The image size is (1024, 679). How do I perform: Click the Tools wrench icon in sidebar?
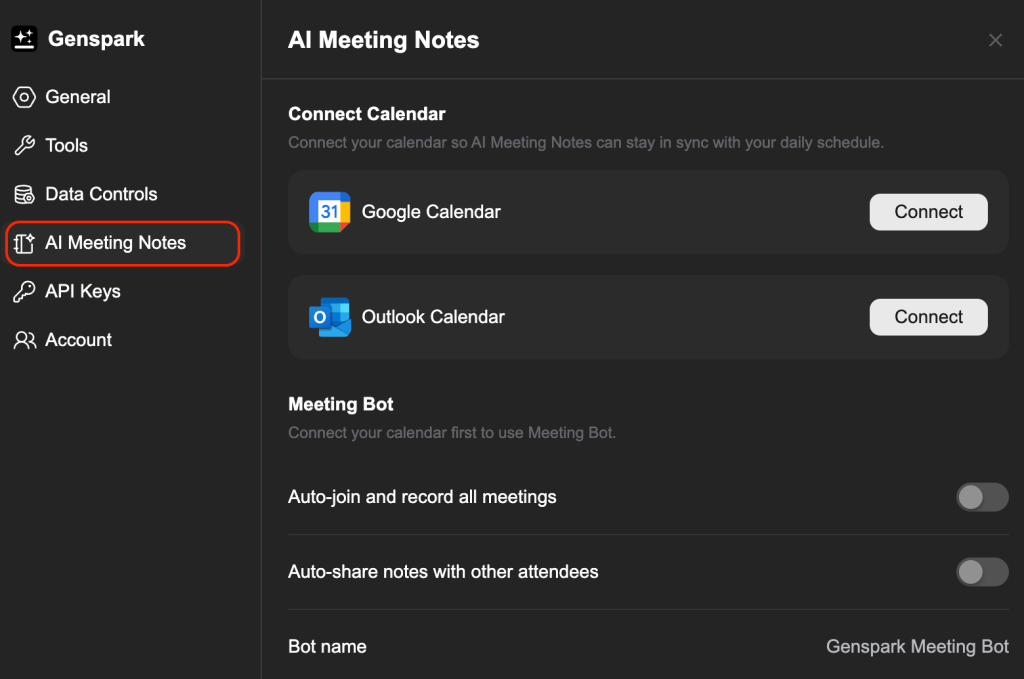(23, 145)
